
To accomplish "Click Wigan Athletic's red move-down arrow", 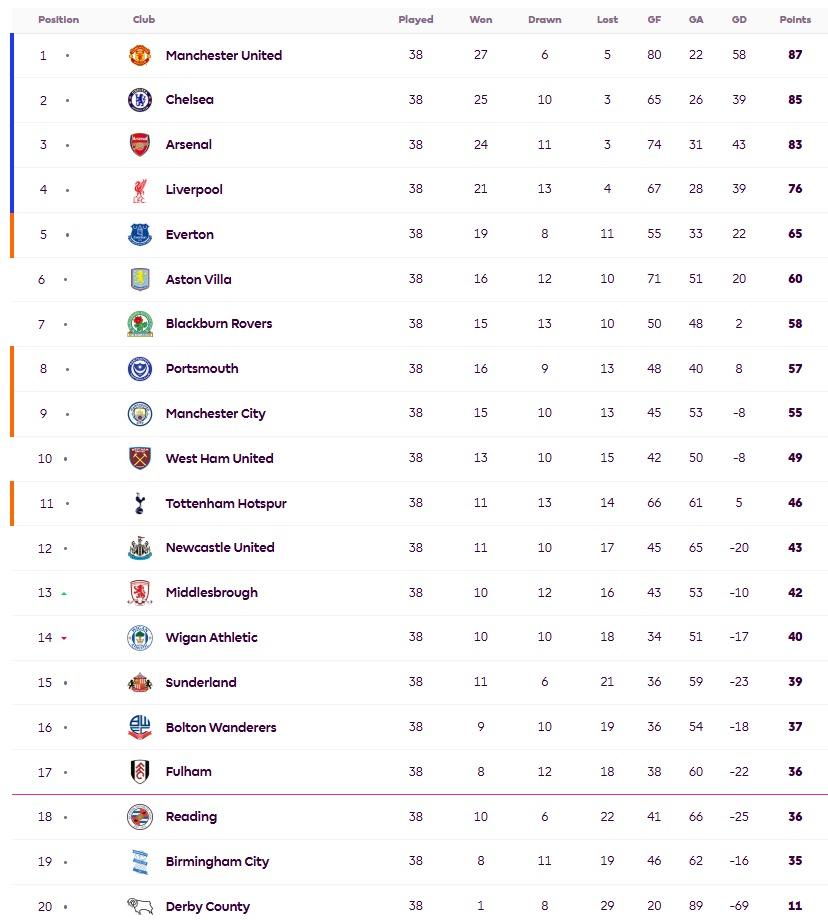I will coord(64,638).
